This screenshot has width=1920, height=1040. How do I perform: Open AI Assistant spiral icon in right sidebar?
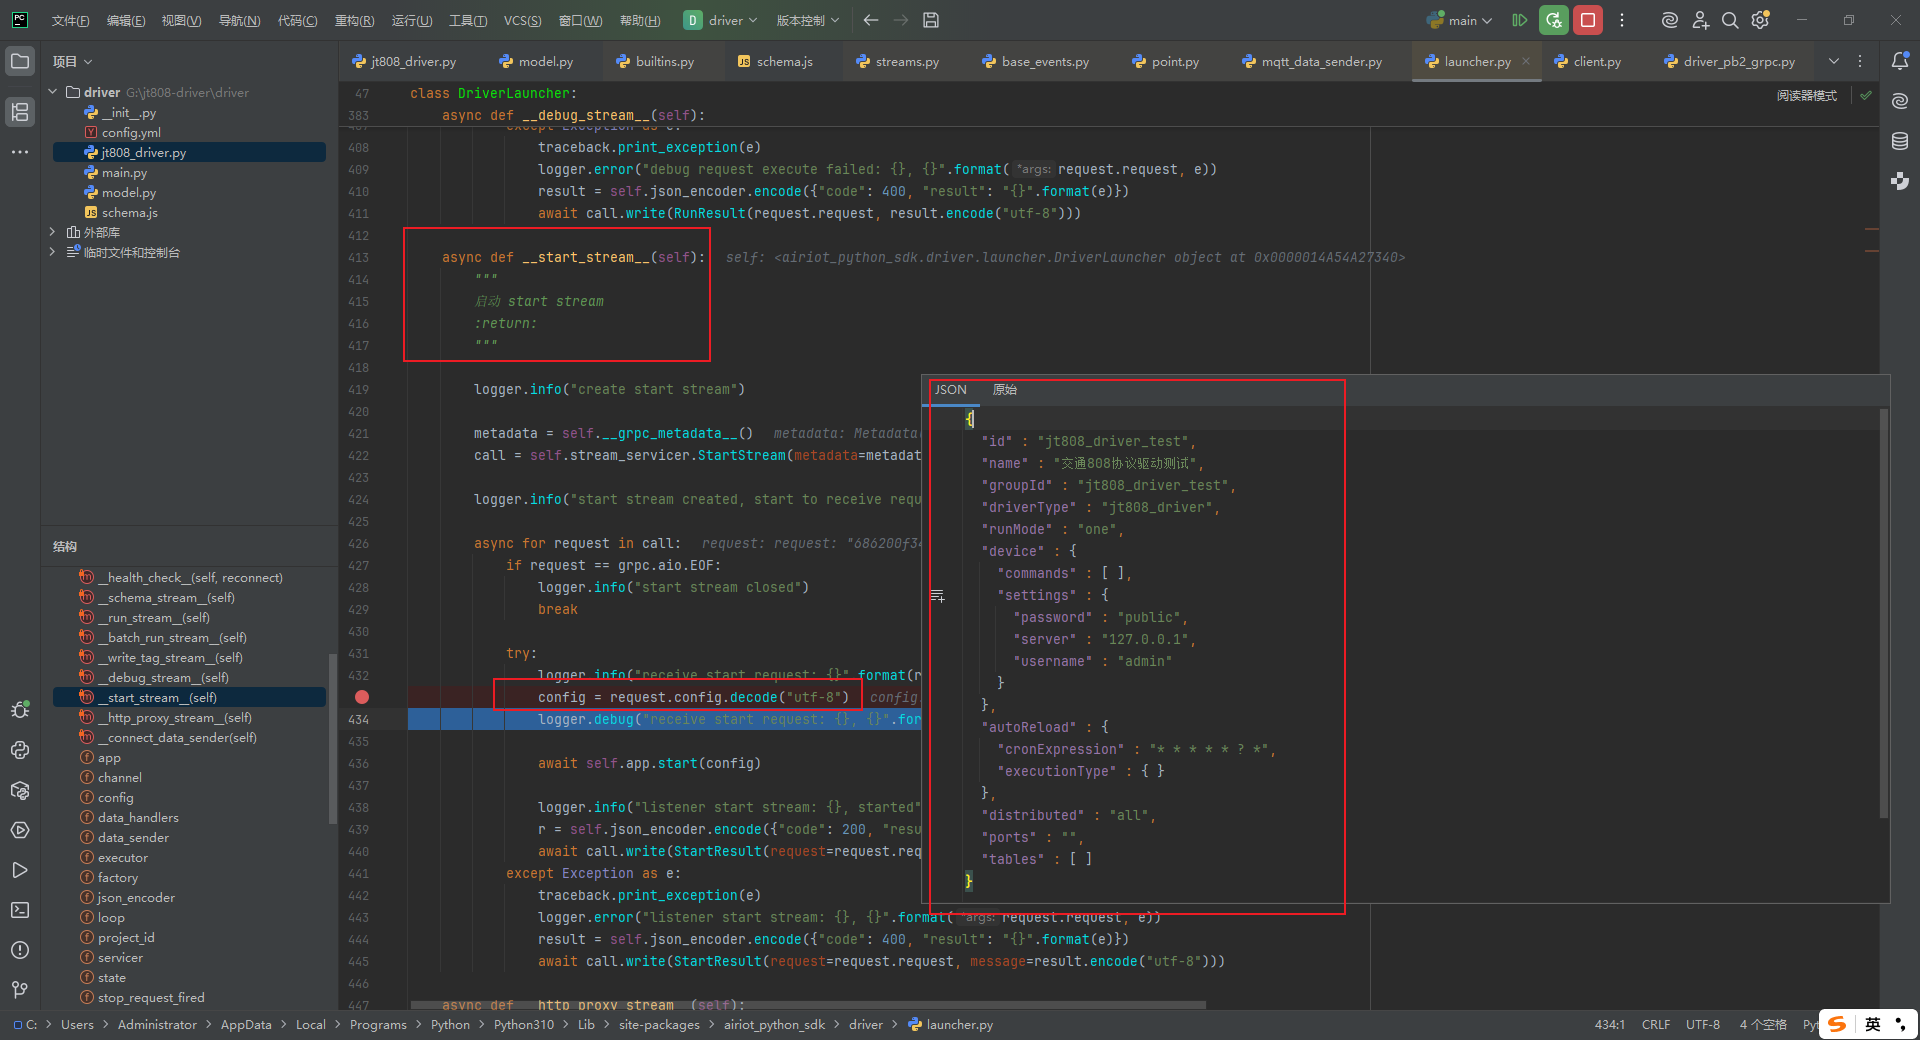[1900, 101]
